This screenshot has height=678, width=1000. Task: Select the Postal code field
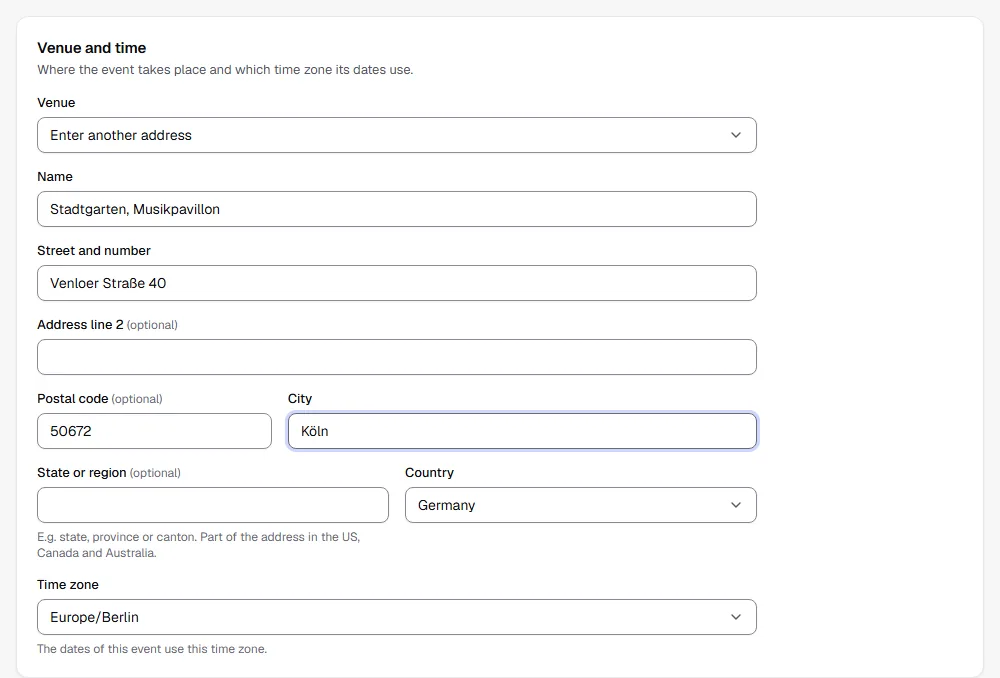point(154,431)
